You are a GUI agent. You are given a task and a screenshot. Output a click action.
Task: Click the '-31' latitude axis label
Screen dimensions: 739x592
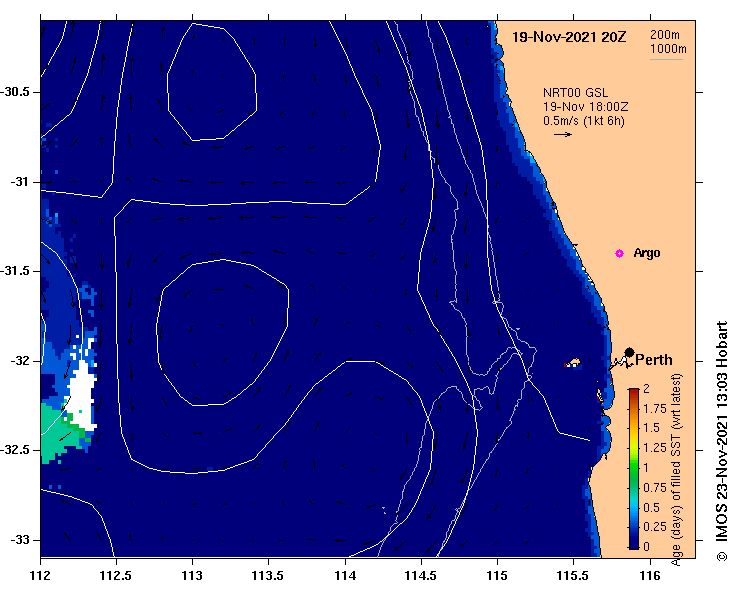19,181
